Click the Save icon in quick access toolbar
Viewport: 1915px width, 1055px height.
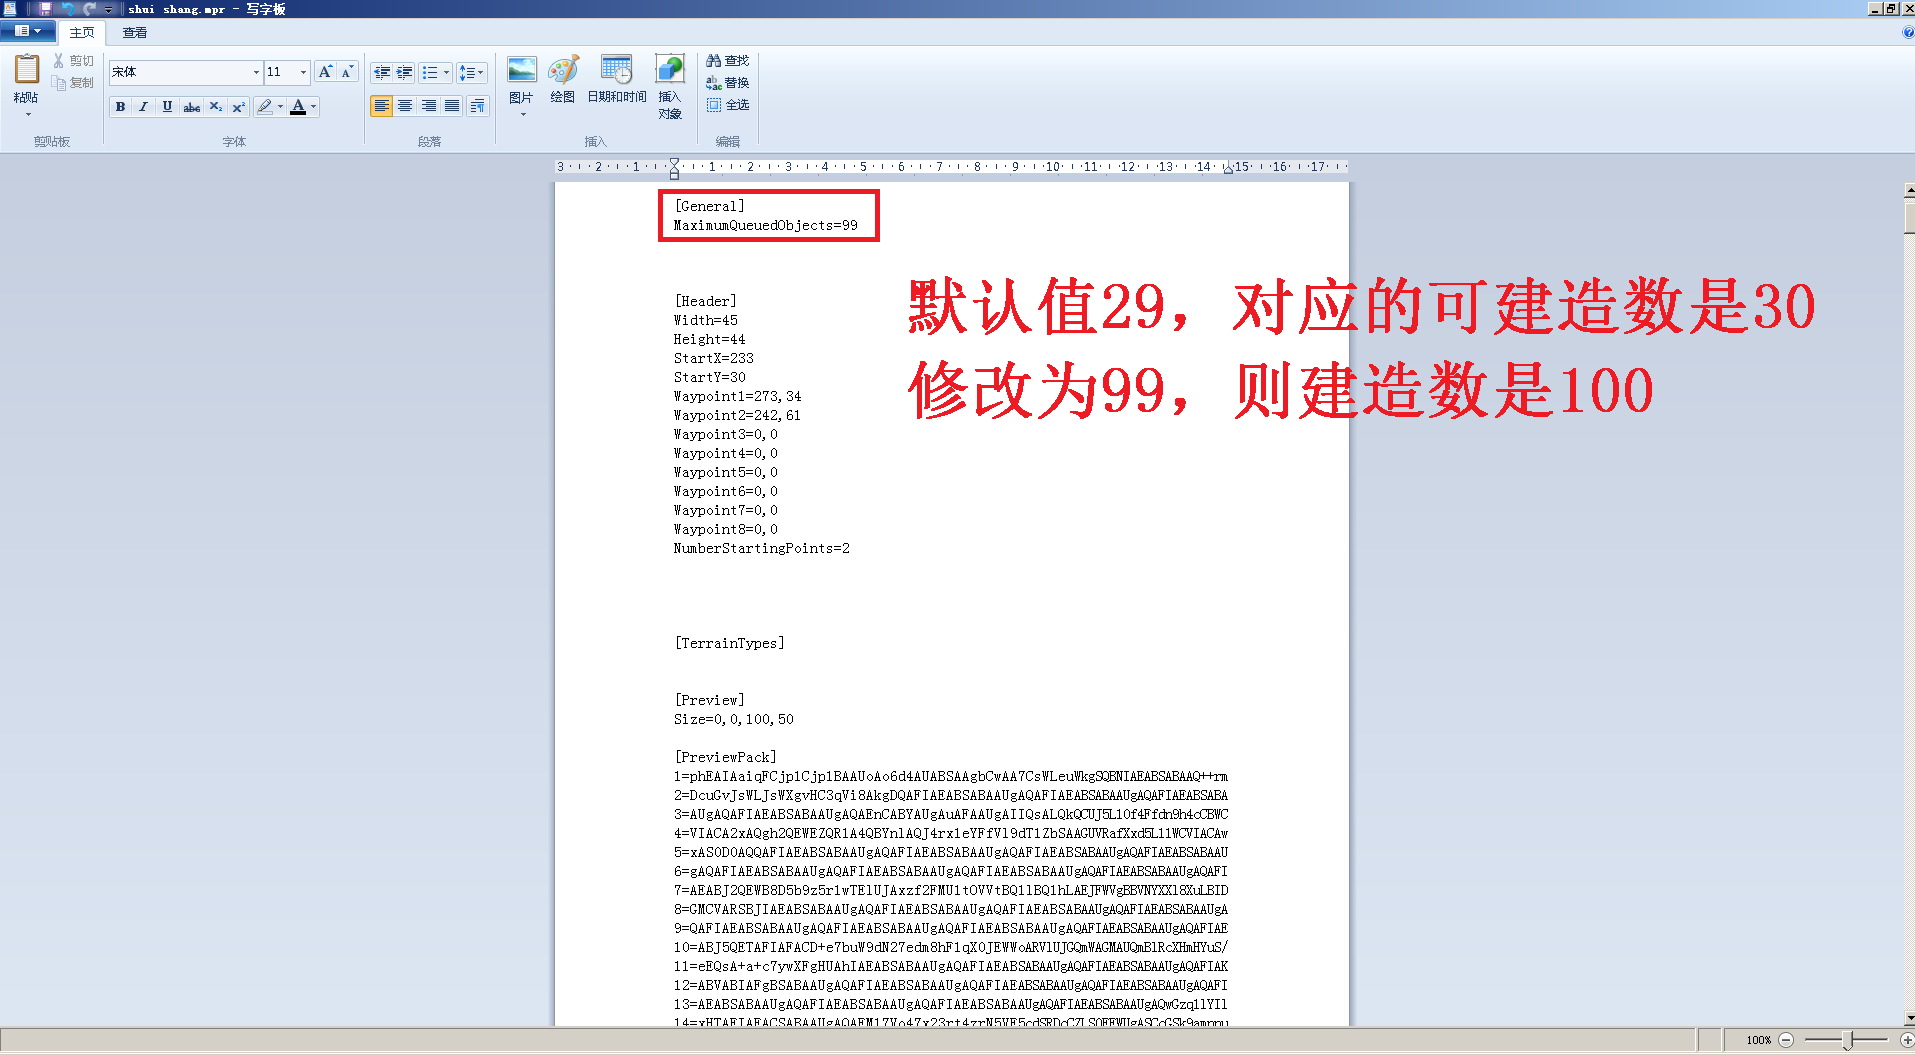45,9
